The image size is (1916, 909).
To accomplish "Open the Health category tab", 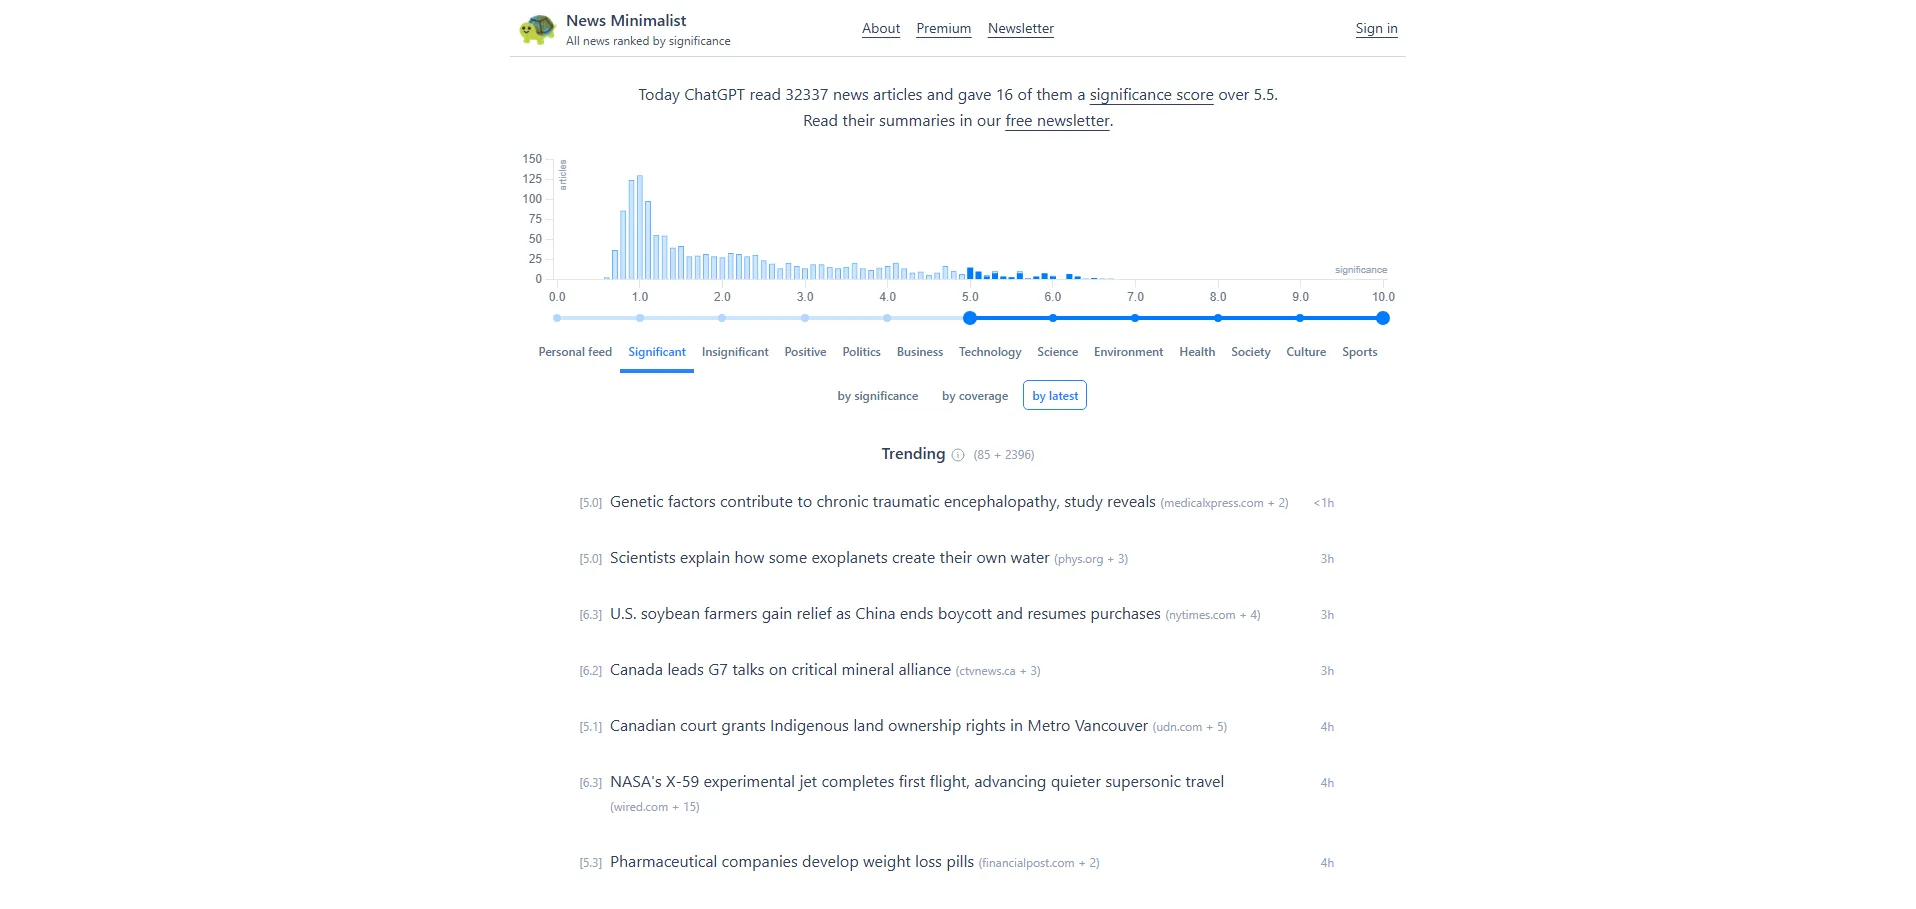I will (1197, 352).
